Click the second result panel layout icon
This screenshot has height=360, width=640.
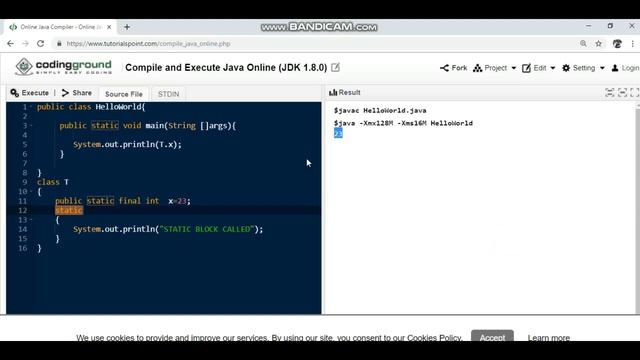coord(622,93)
